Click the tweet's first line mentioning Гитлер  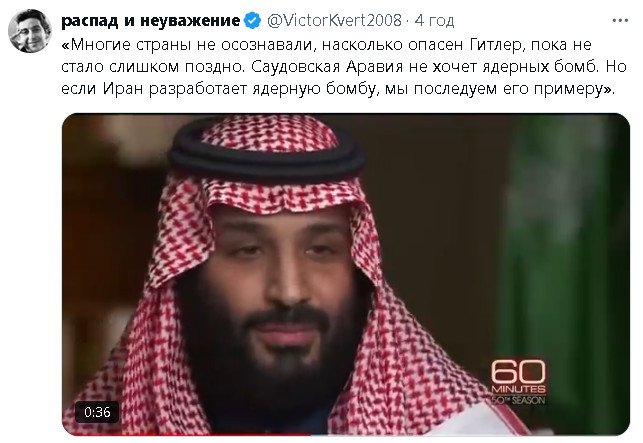(x=326, y=45)
